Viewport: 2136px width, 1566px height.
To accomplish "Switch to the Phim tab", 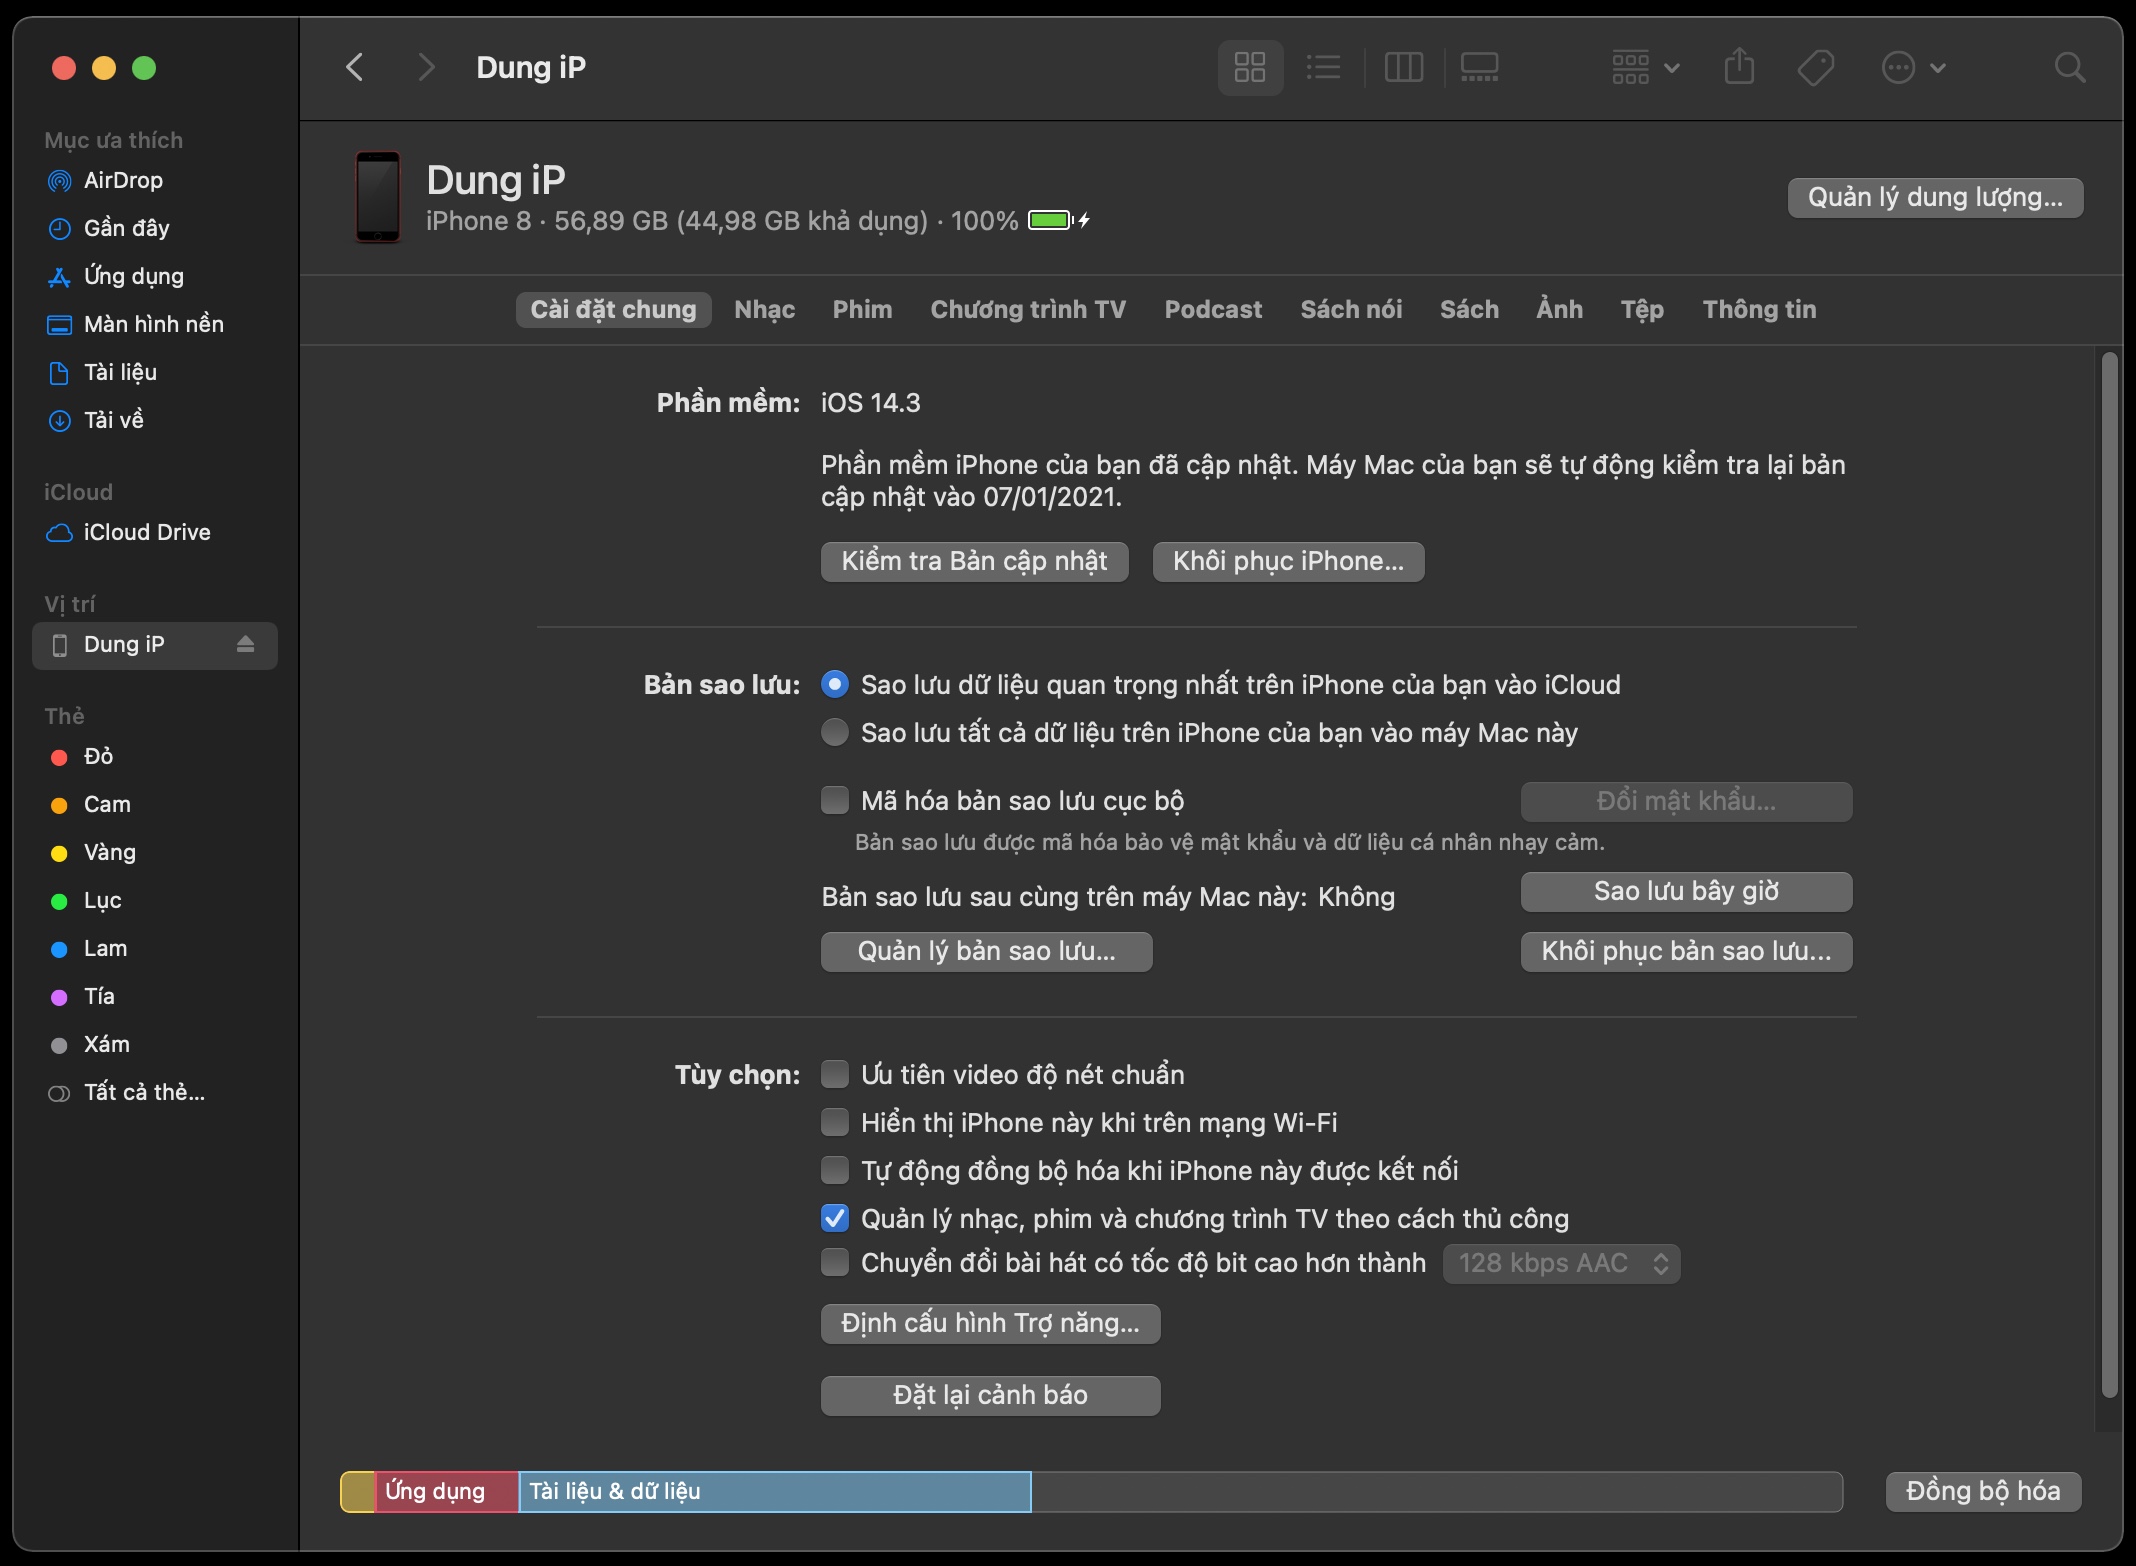I will [862, 310].
